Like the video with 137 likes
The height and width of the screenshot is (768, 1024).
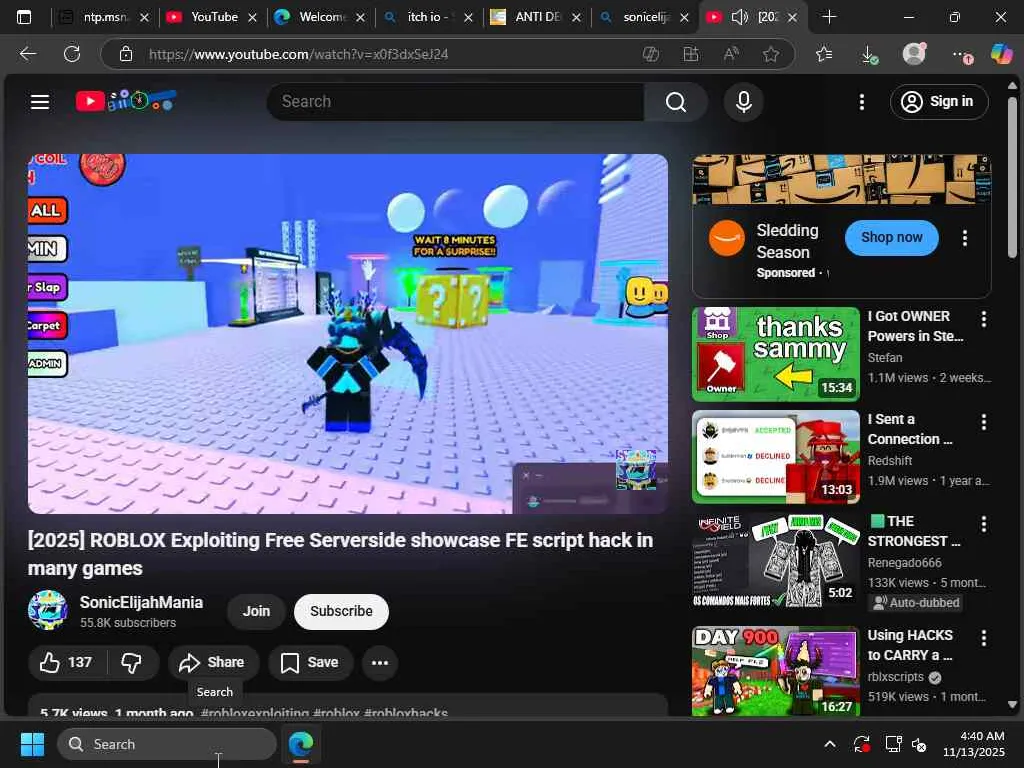point(67,663)
